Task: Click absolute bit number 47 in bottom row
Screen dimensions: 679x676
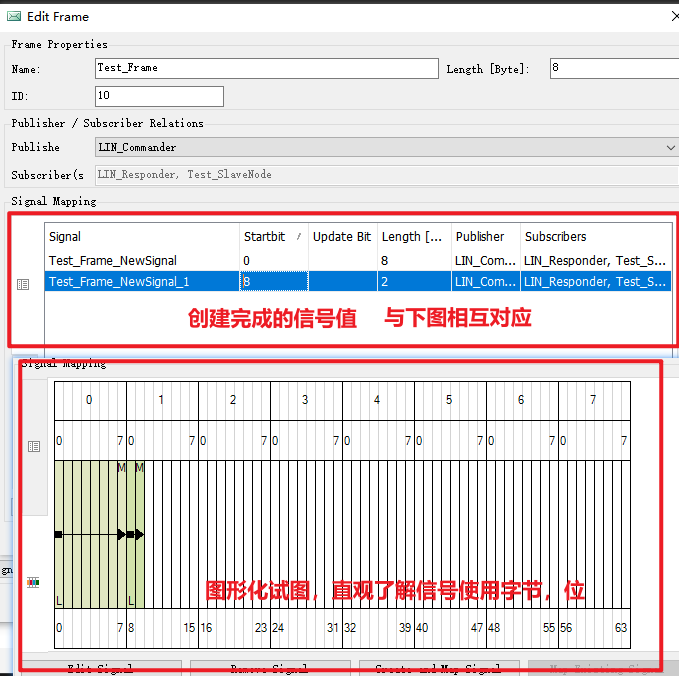Action: (477, 628)
